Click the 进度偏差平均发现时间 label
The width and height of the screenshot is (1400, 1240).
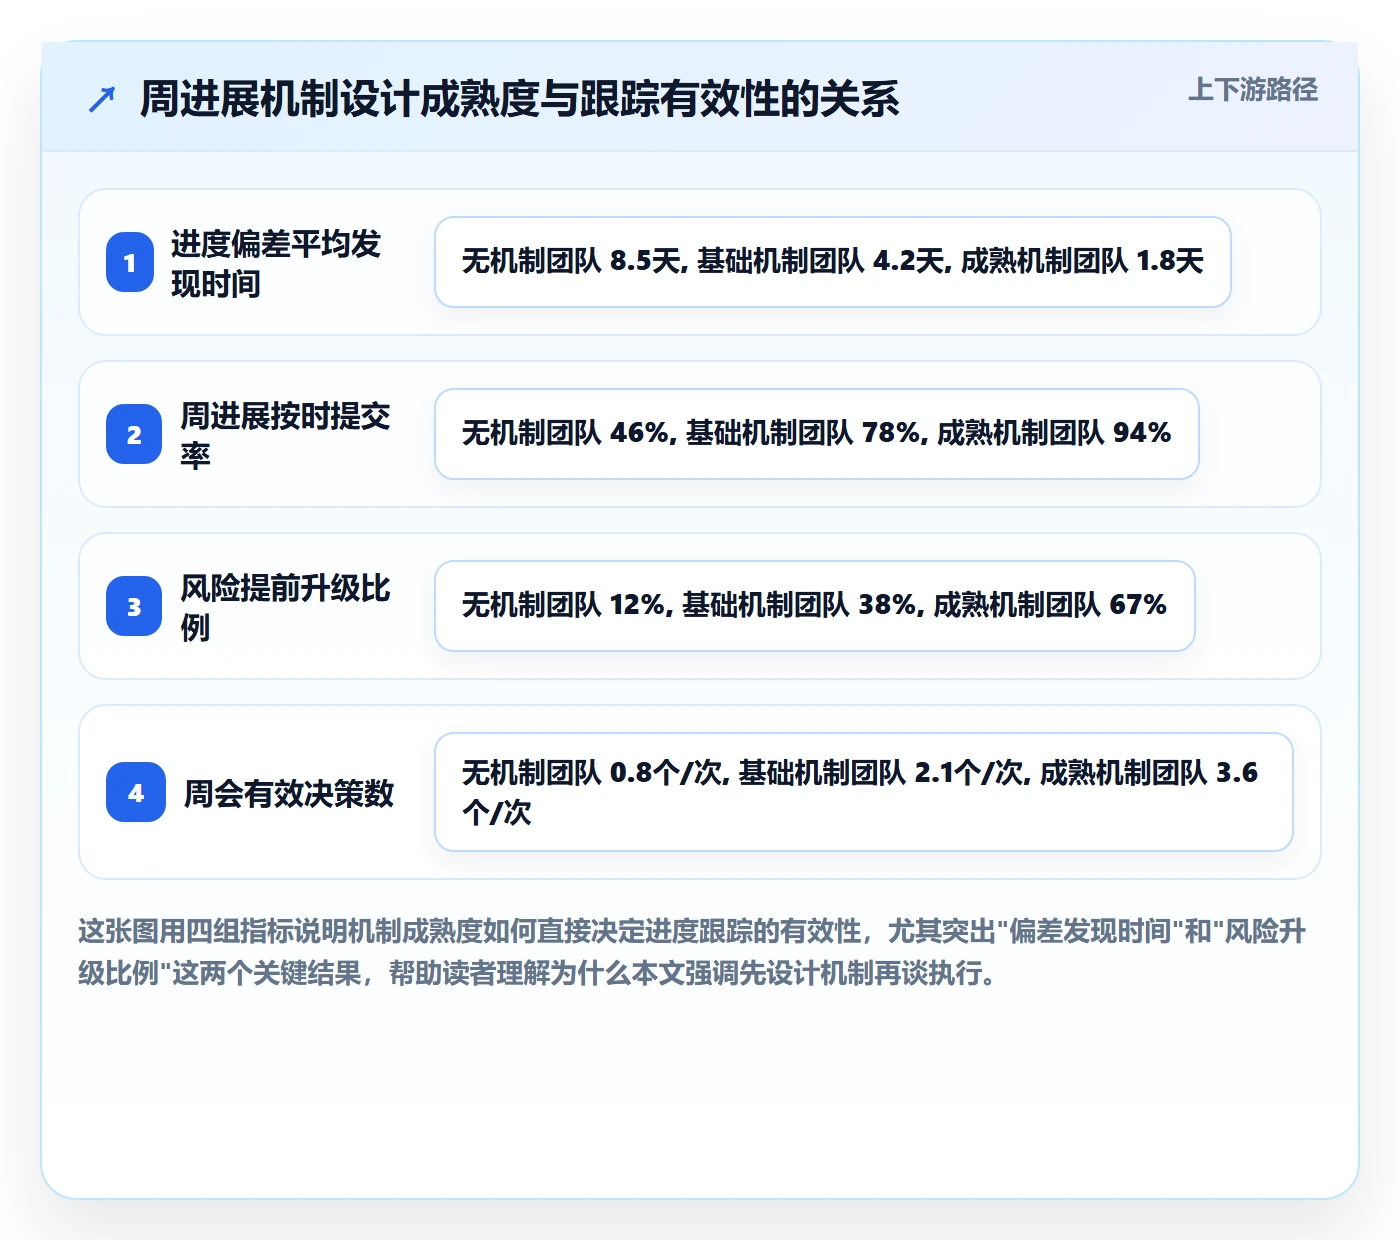click(276, 263)
